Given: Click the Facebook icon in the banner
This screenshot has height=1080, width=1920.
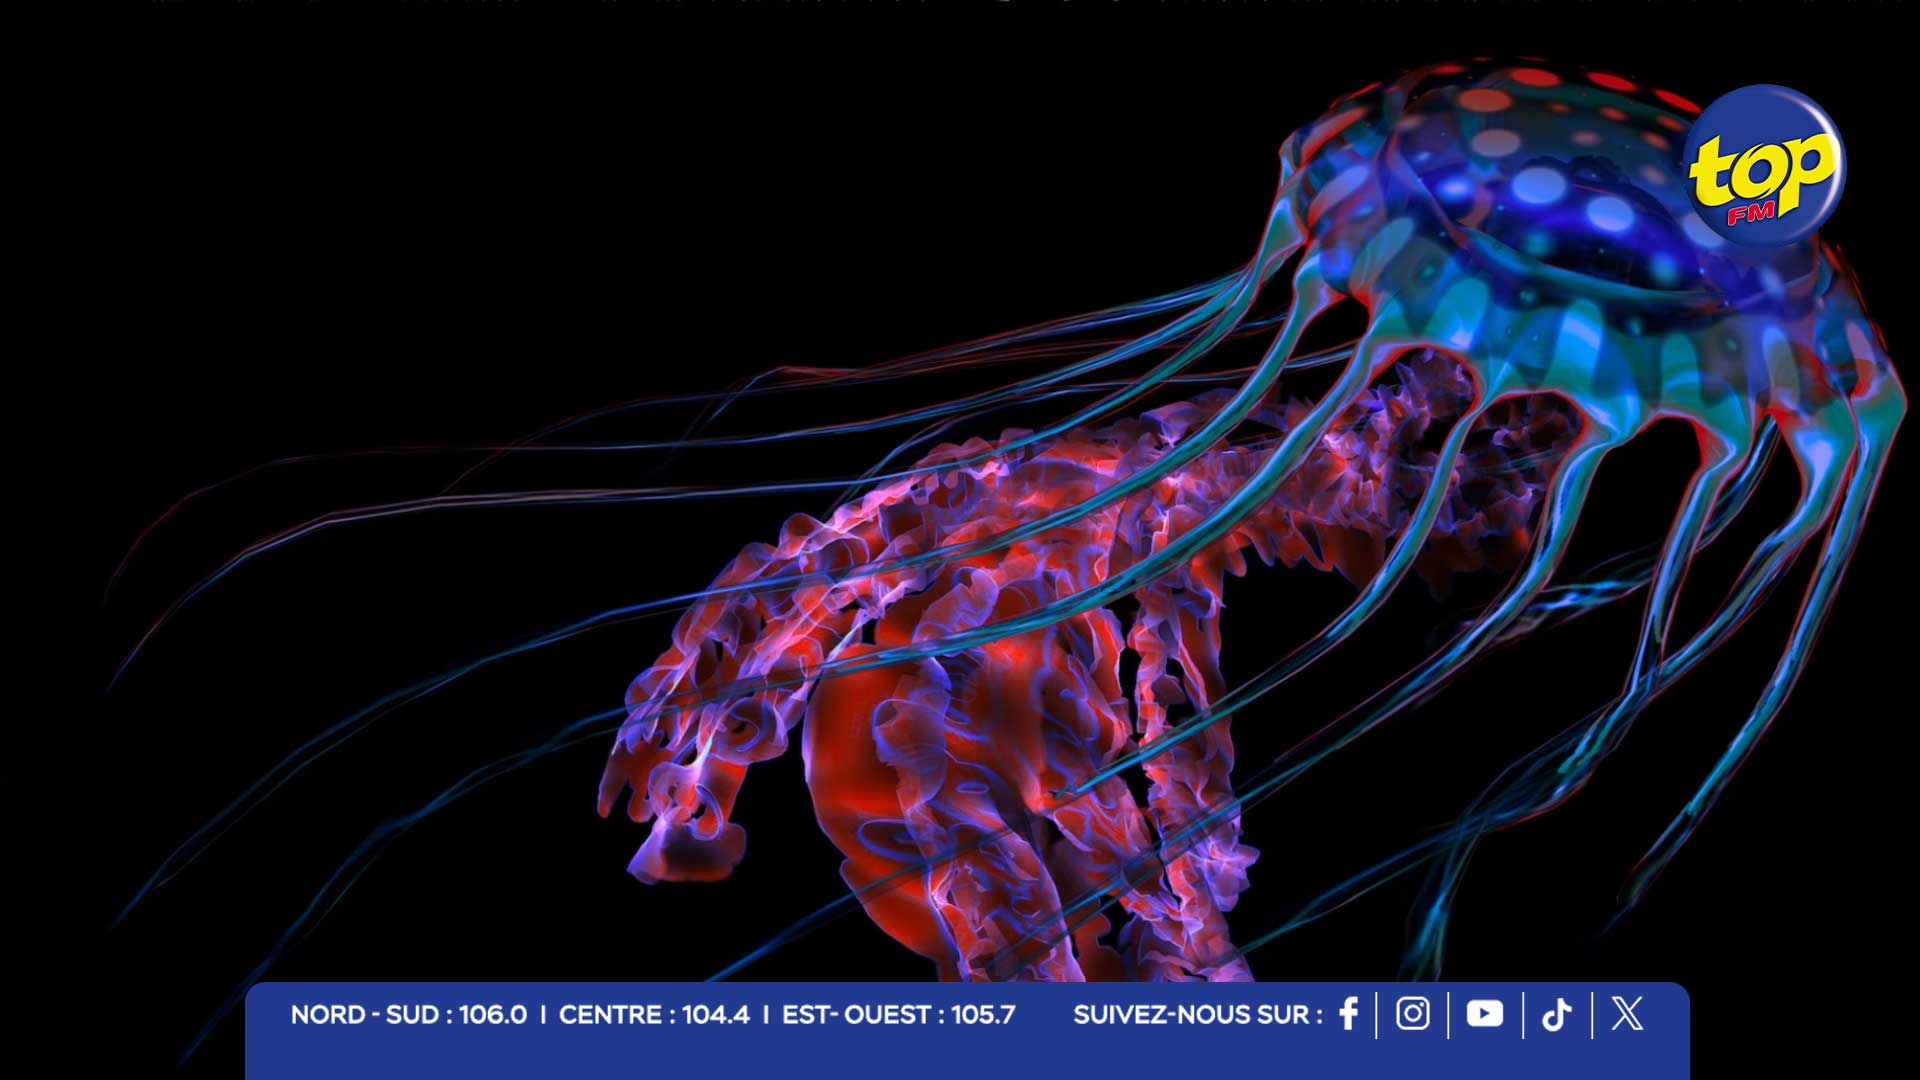Looking at the screenshot, I should click(1348, 1014).
